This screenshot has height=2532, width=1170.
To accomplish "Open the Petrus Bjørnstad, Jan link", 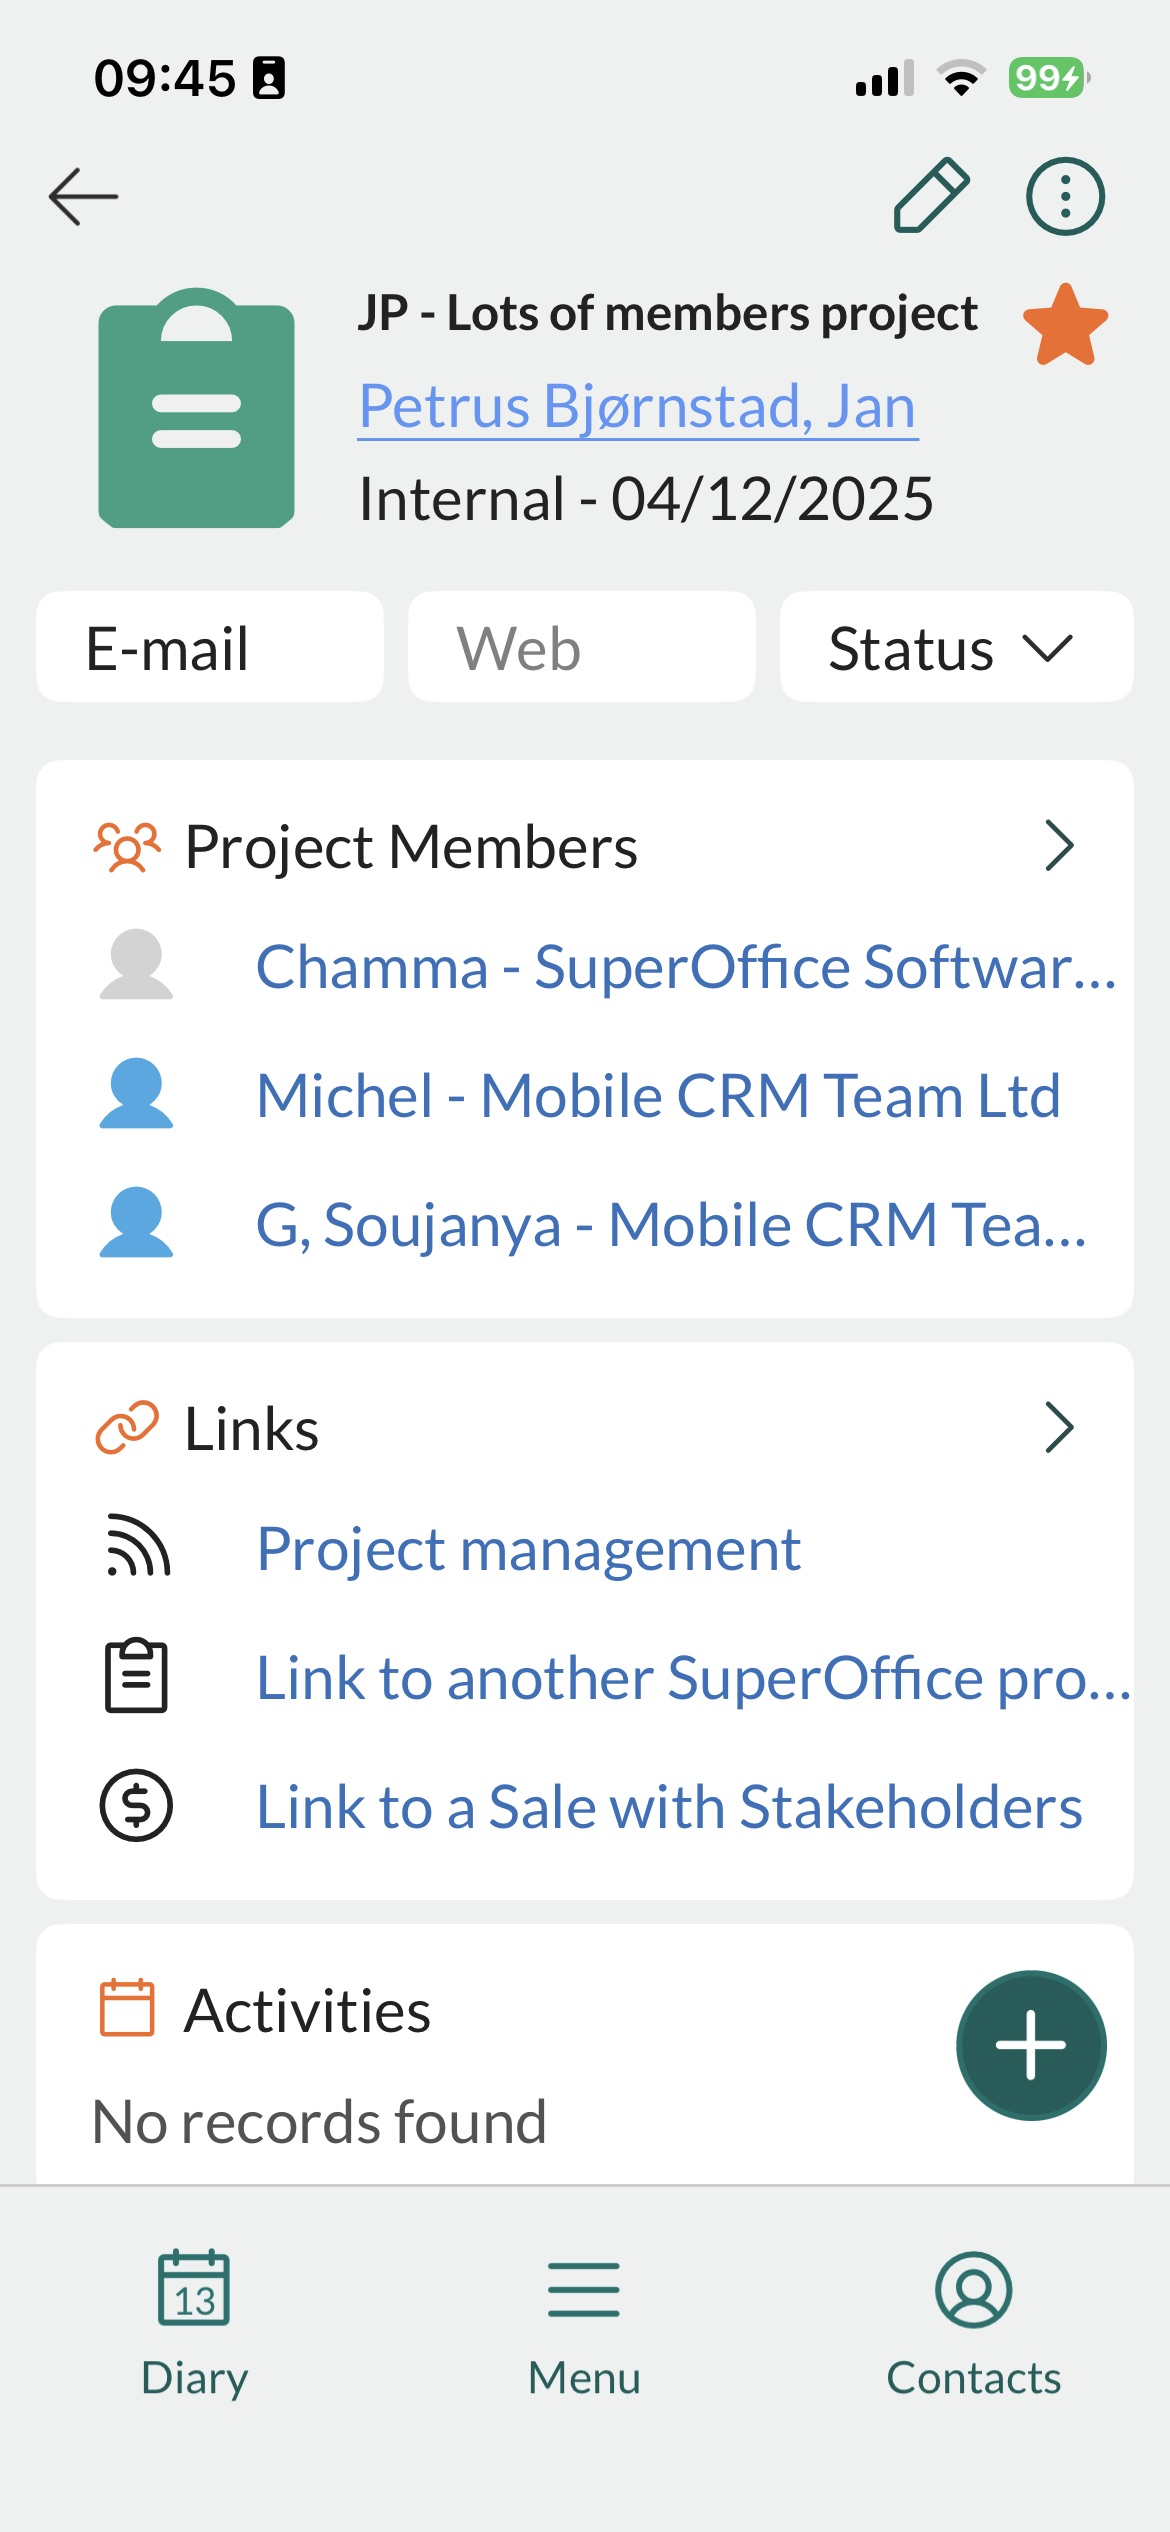I will 638,407.
